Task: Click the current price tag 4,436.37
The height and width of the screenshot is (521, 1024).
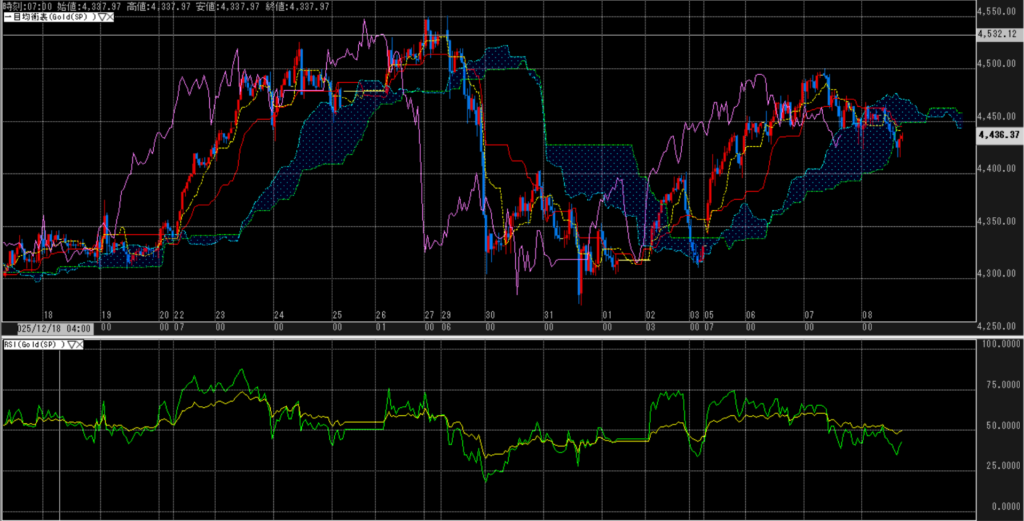Action: [x=999, y=134]
